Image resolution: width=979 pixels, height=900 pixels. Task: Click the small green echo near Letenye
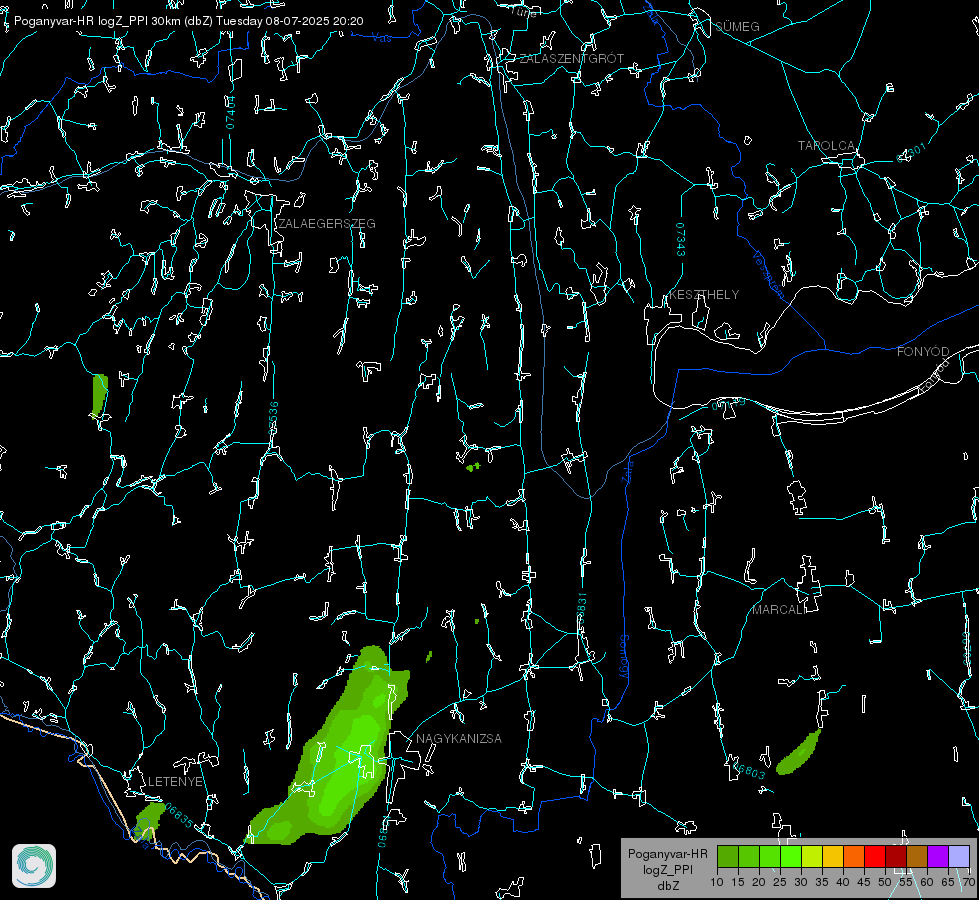(149, 819)
